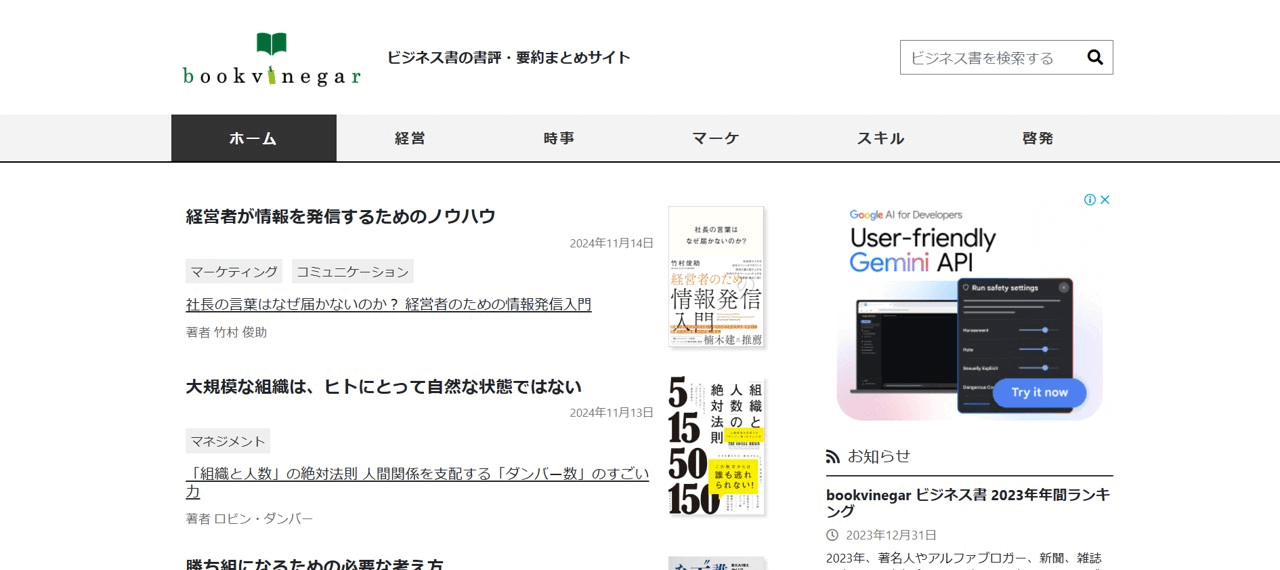Open news 2023年年間ランキング
The image size is (1280, 570).
coord(968,502)
